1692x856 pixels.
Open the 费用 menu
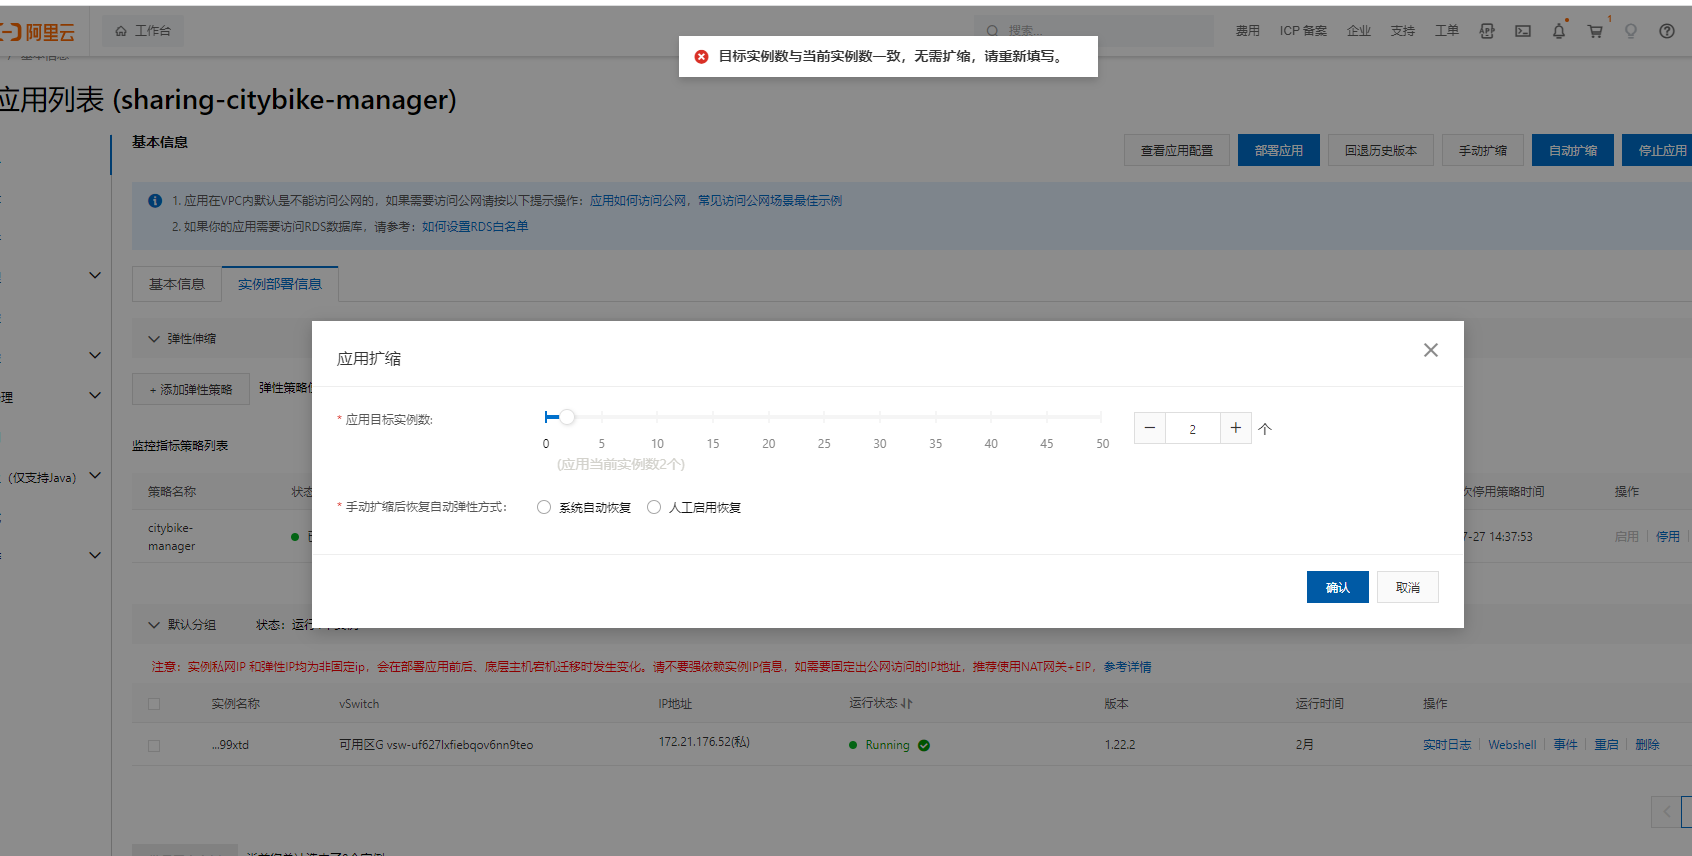tap(1248, 31)
